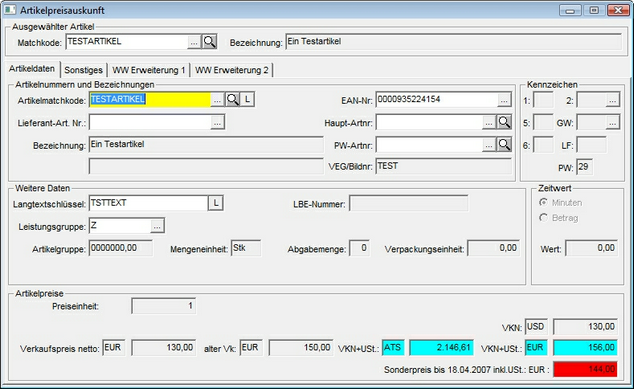Click the Zeitwert Wert field
The width and height of the screenshot is (634, 389).
(592, 248)
